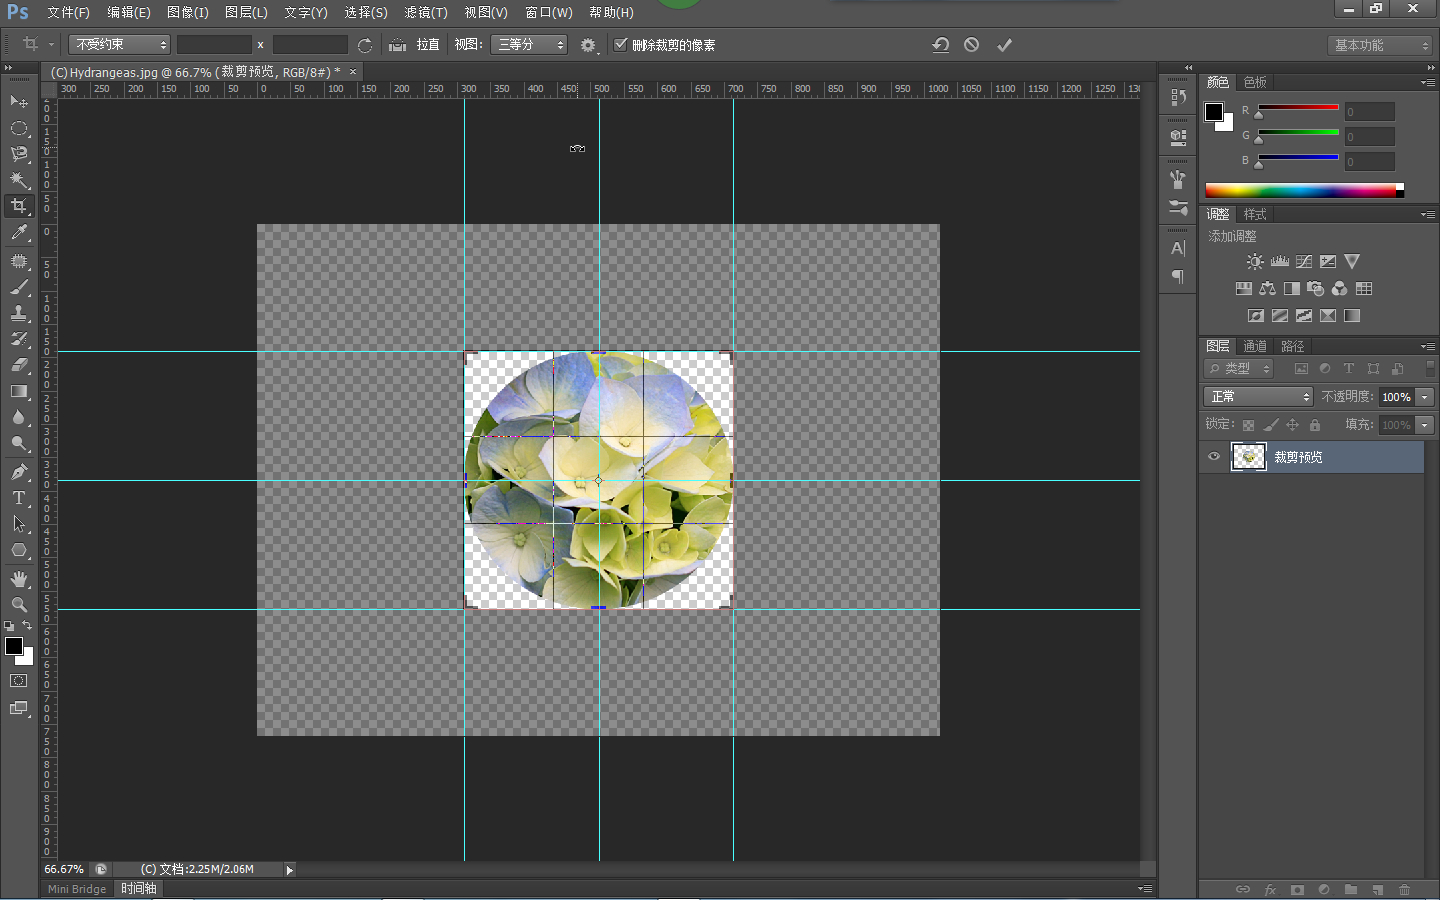Toggle pixel layer filter
This screenshot has width=1440, height=900.
coord(1301,369)
